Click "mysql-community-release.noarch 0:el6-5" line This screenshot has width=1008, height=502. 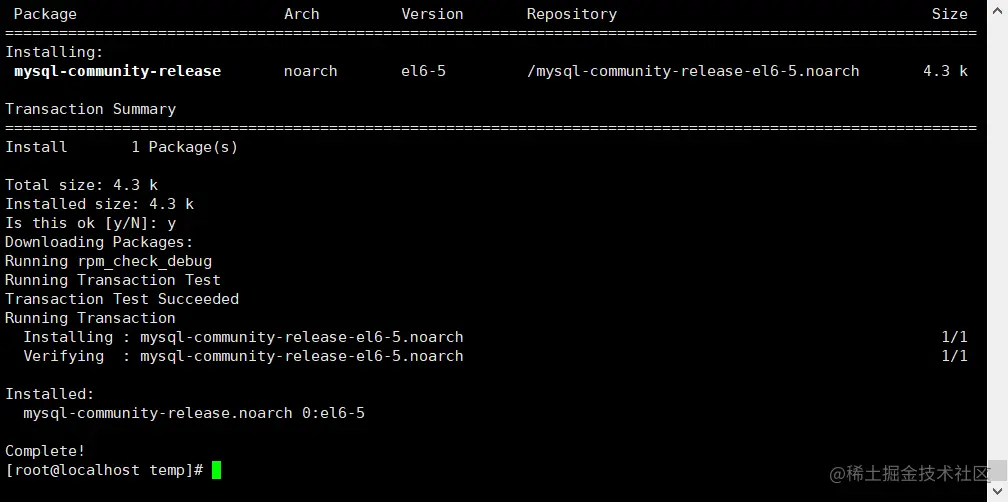(x=194, y=413)
